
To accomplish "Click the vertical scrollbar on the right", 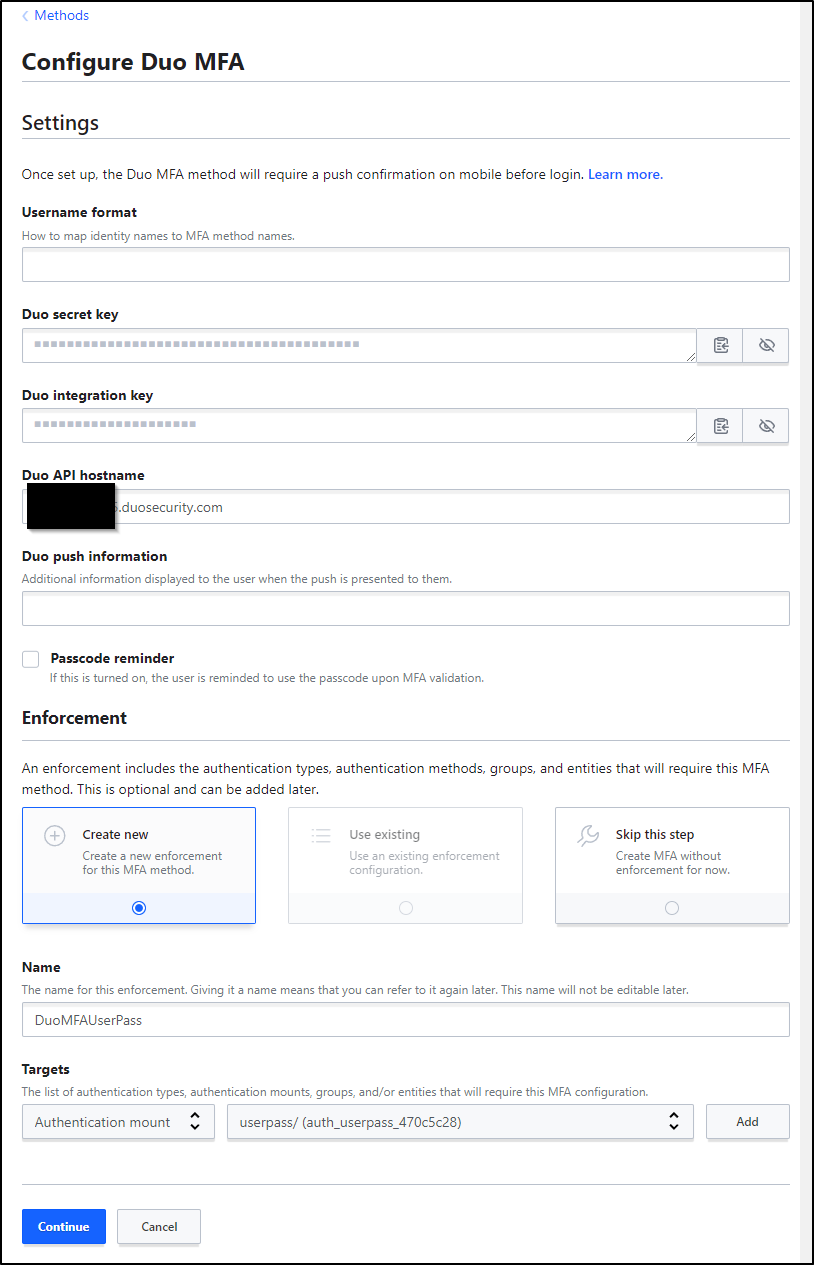I will point(805,632).
